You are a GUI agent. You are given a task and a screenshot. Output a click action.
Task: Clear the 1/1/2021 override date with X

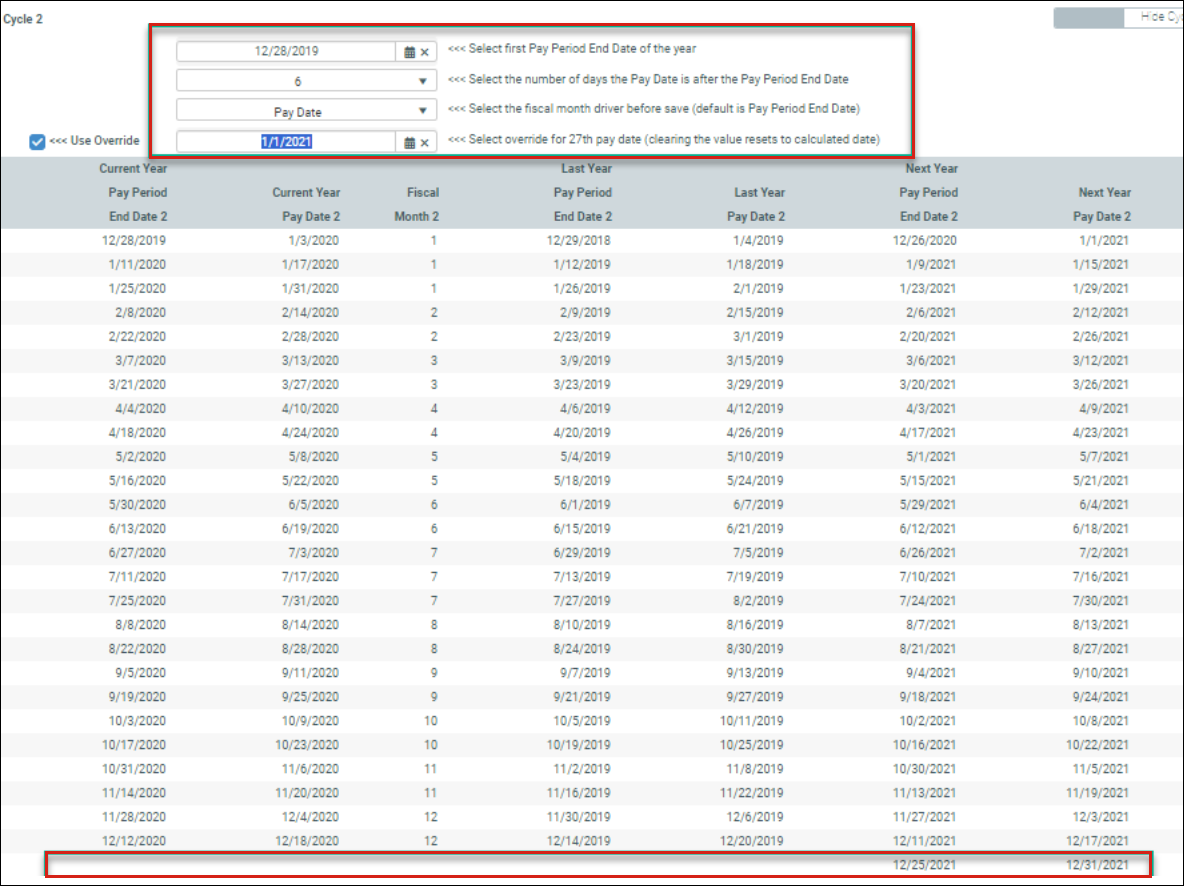coord(424,143)
